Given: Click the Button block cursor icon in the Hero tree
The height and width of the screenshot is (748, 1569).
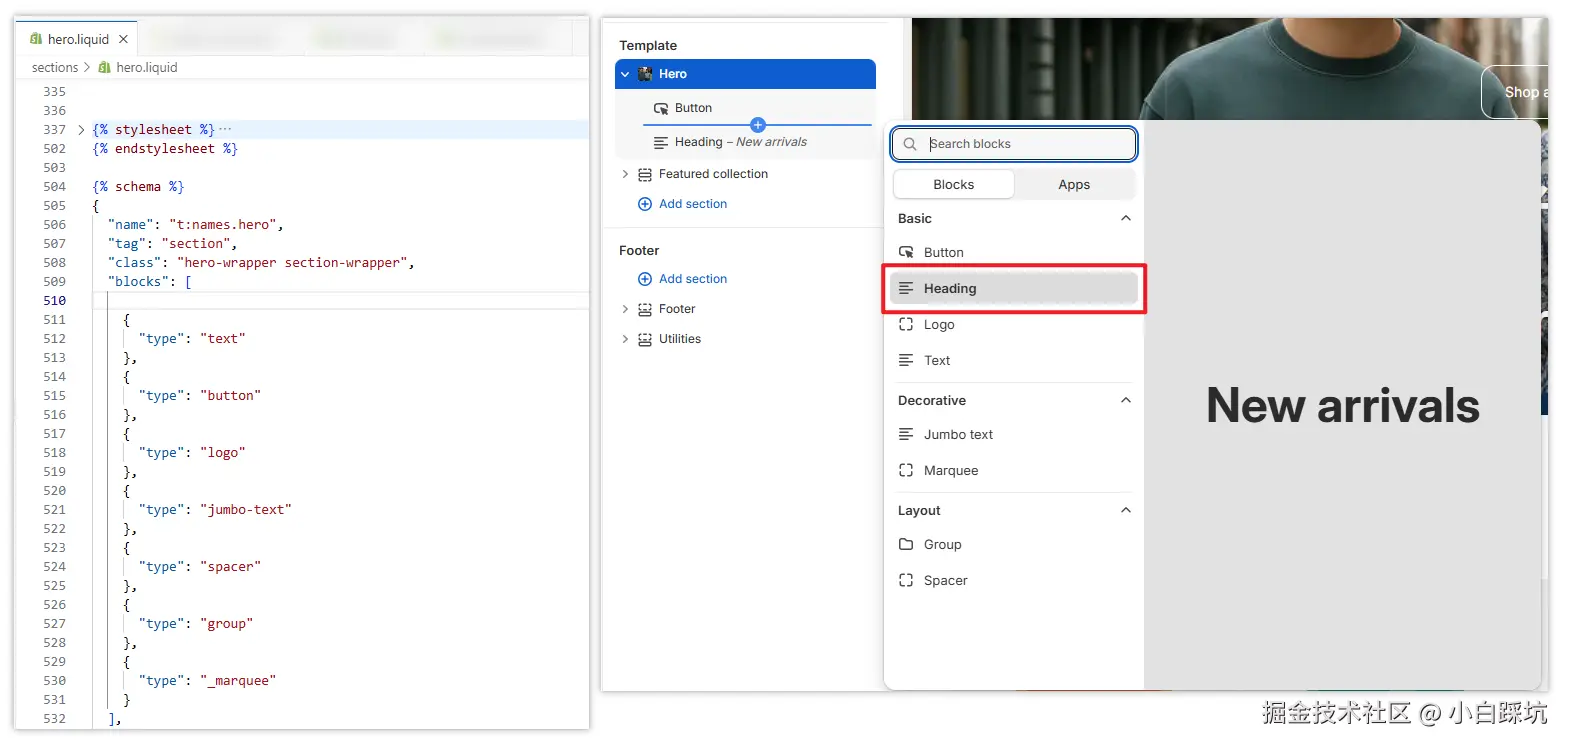Looking at the screenshot, I should (x=661, y=108).
